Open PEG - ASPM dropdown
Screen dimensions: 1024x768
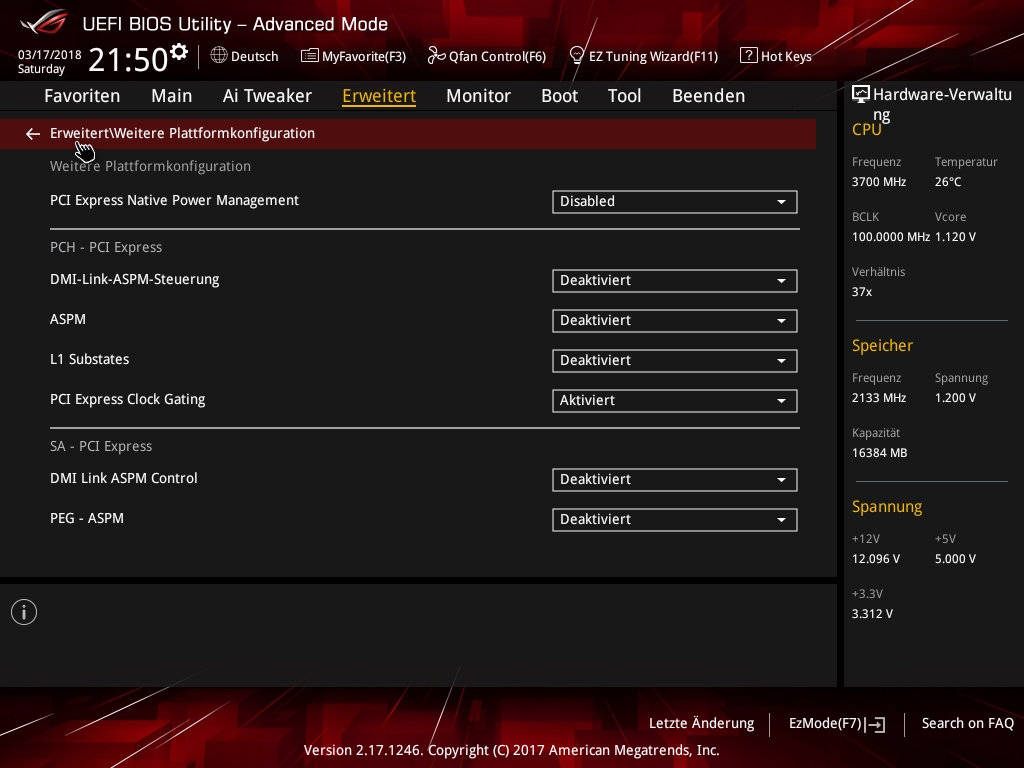[675, 520]
